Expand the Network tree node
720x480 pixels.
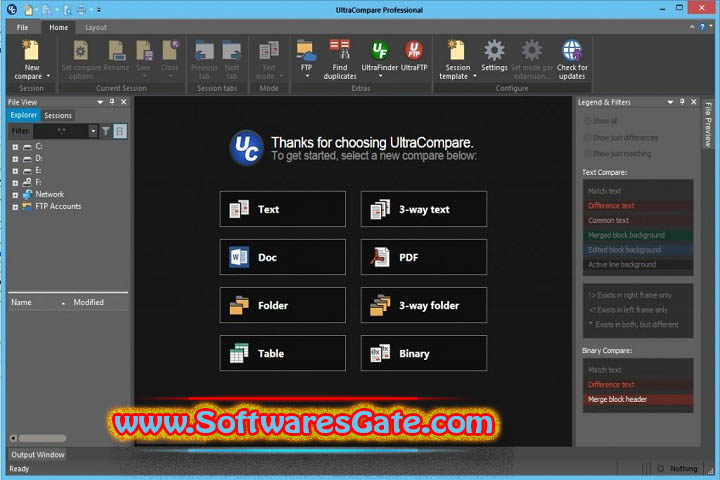(15, 195)
